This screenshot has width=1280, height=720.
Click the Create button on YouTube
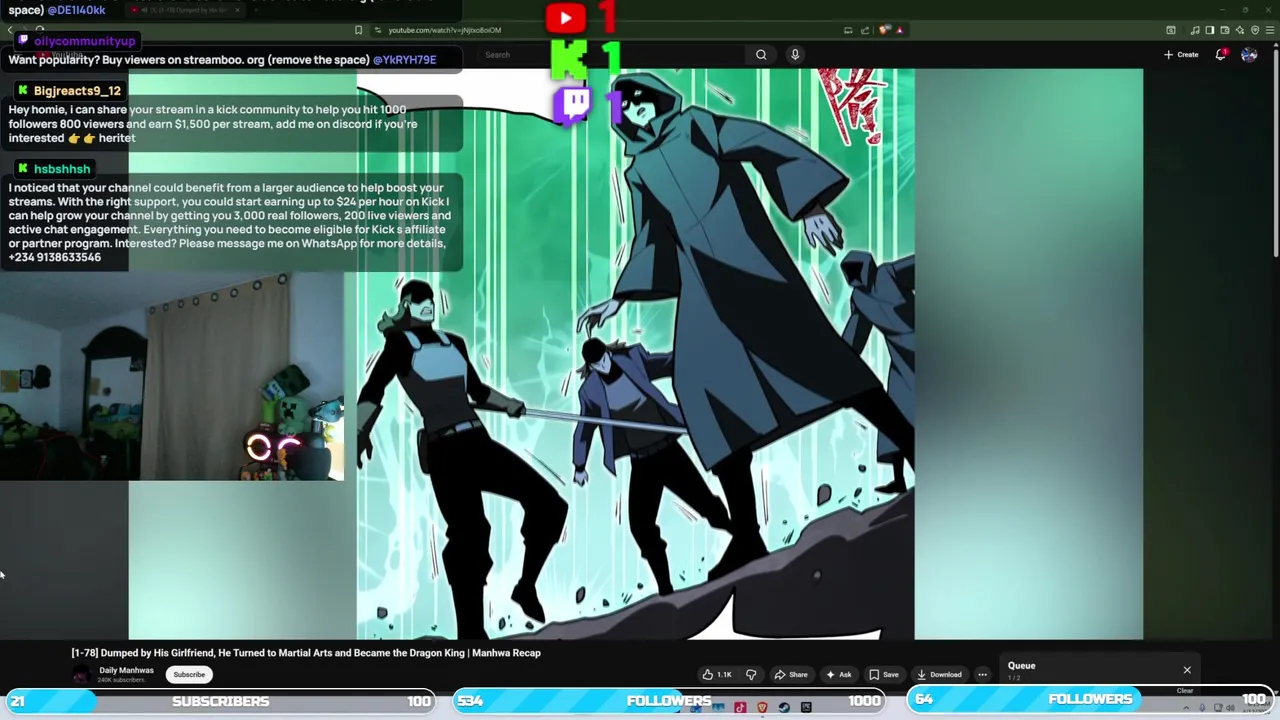coord(1181,55)
